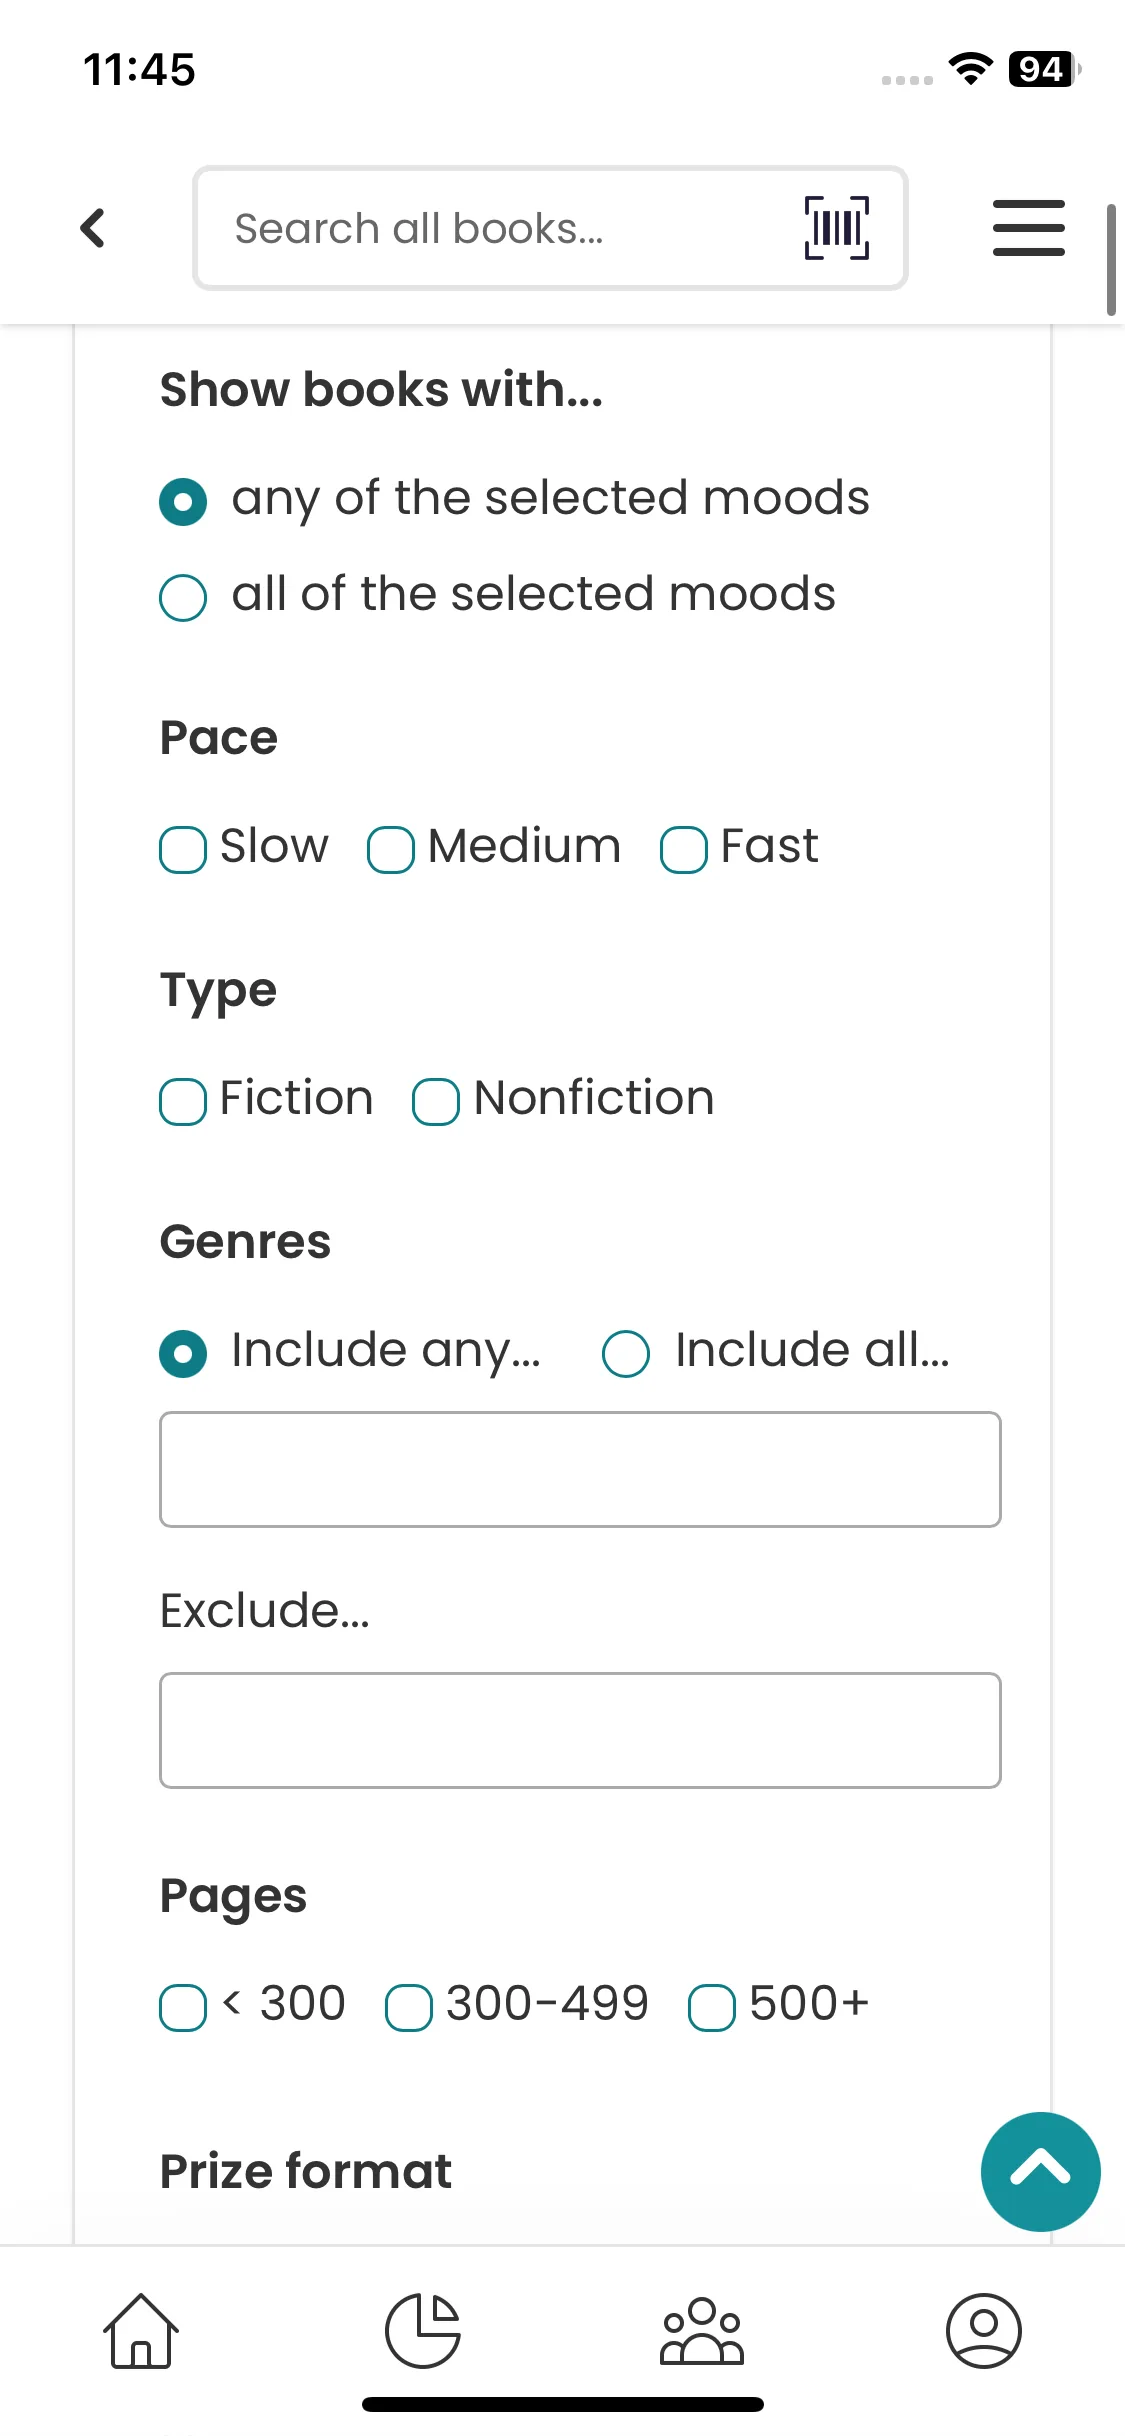Check the Slow pace checkbox
1125x2436 pixels.
click(x=183, y=850)
